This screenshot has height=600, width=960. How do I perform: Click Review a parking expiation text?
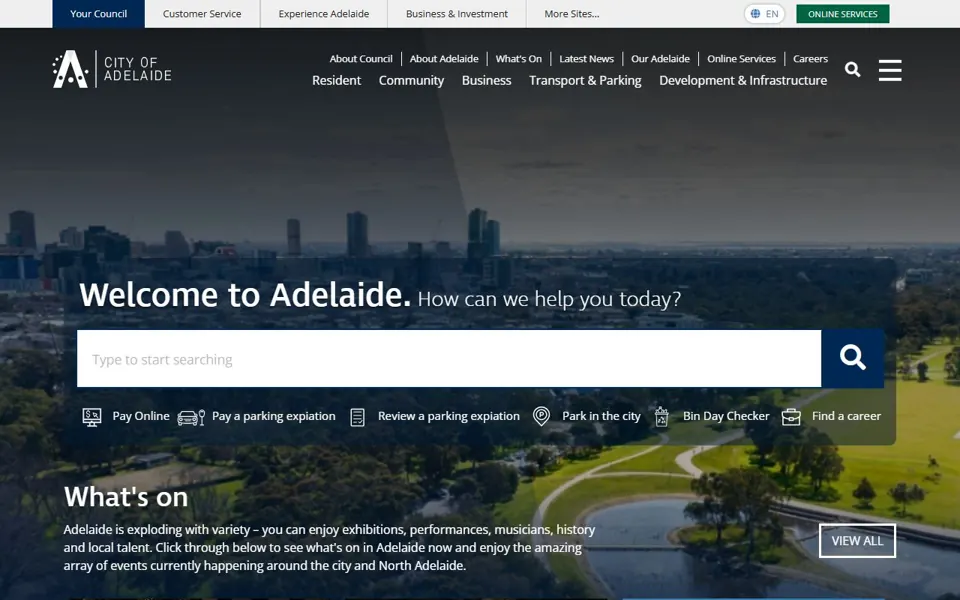(449, 416)
